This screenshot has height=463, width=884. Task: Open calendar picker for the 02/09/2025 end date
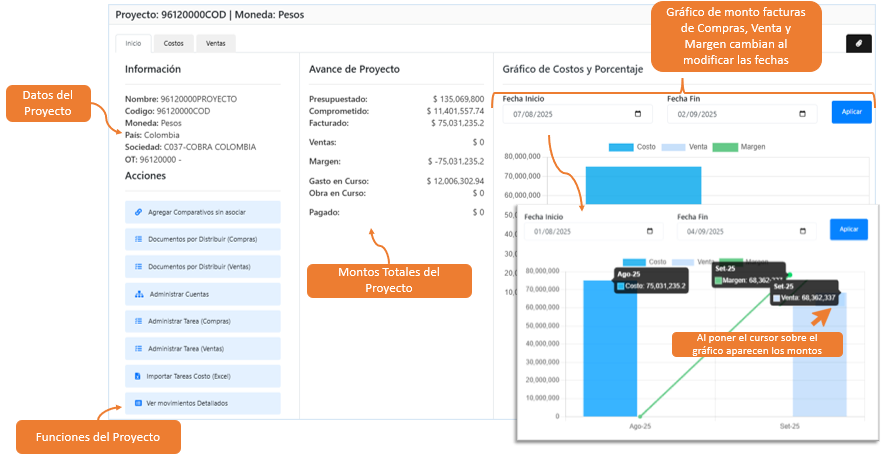pos(803,114)
